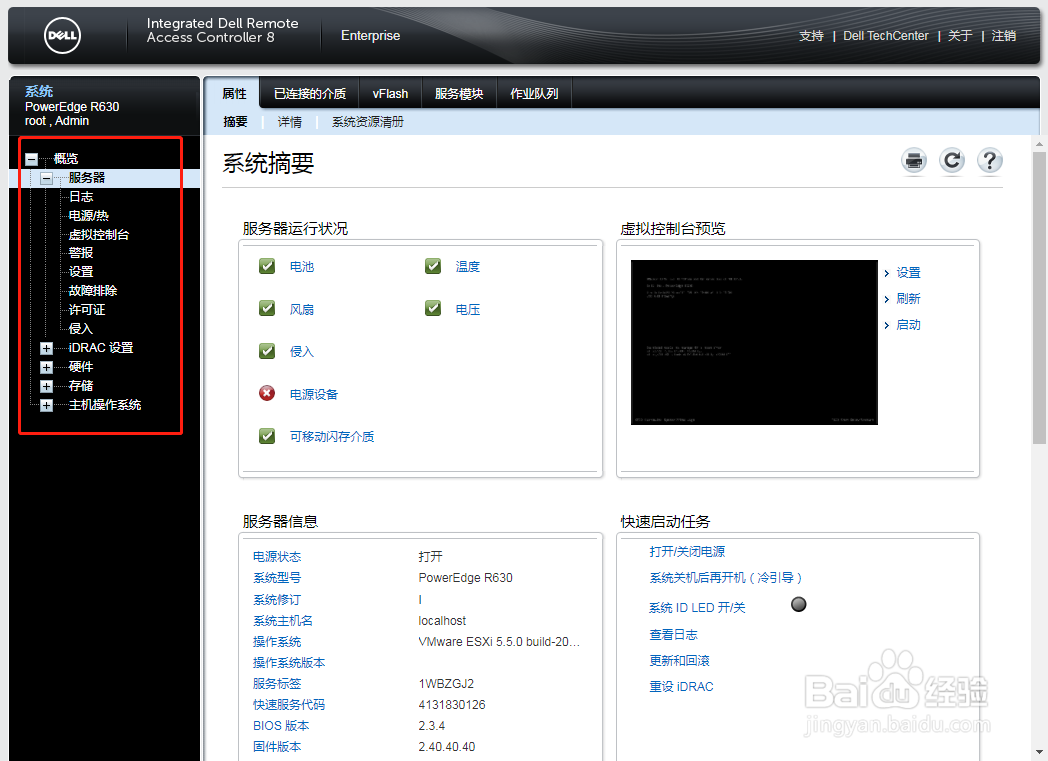This screenshot has width=1048, height=761.
Task: Click the 快速服务代码 info link
Action: 289,704
